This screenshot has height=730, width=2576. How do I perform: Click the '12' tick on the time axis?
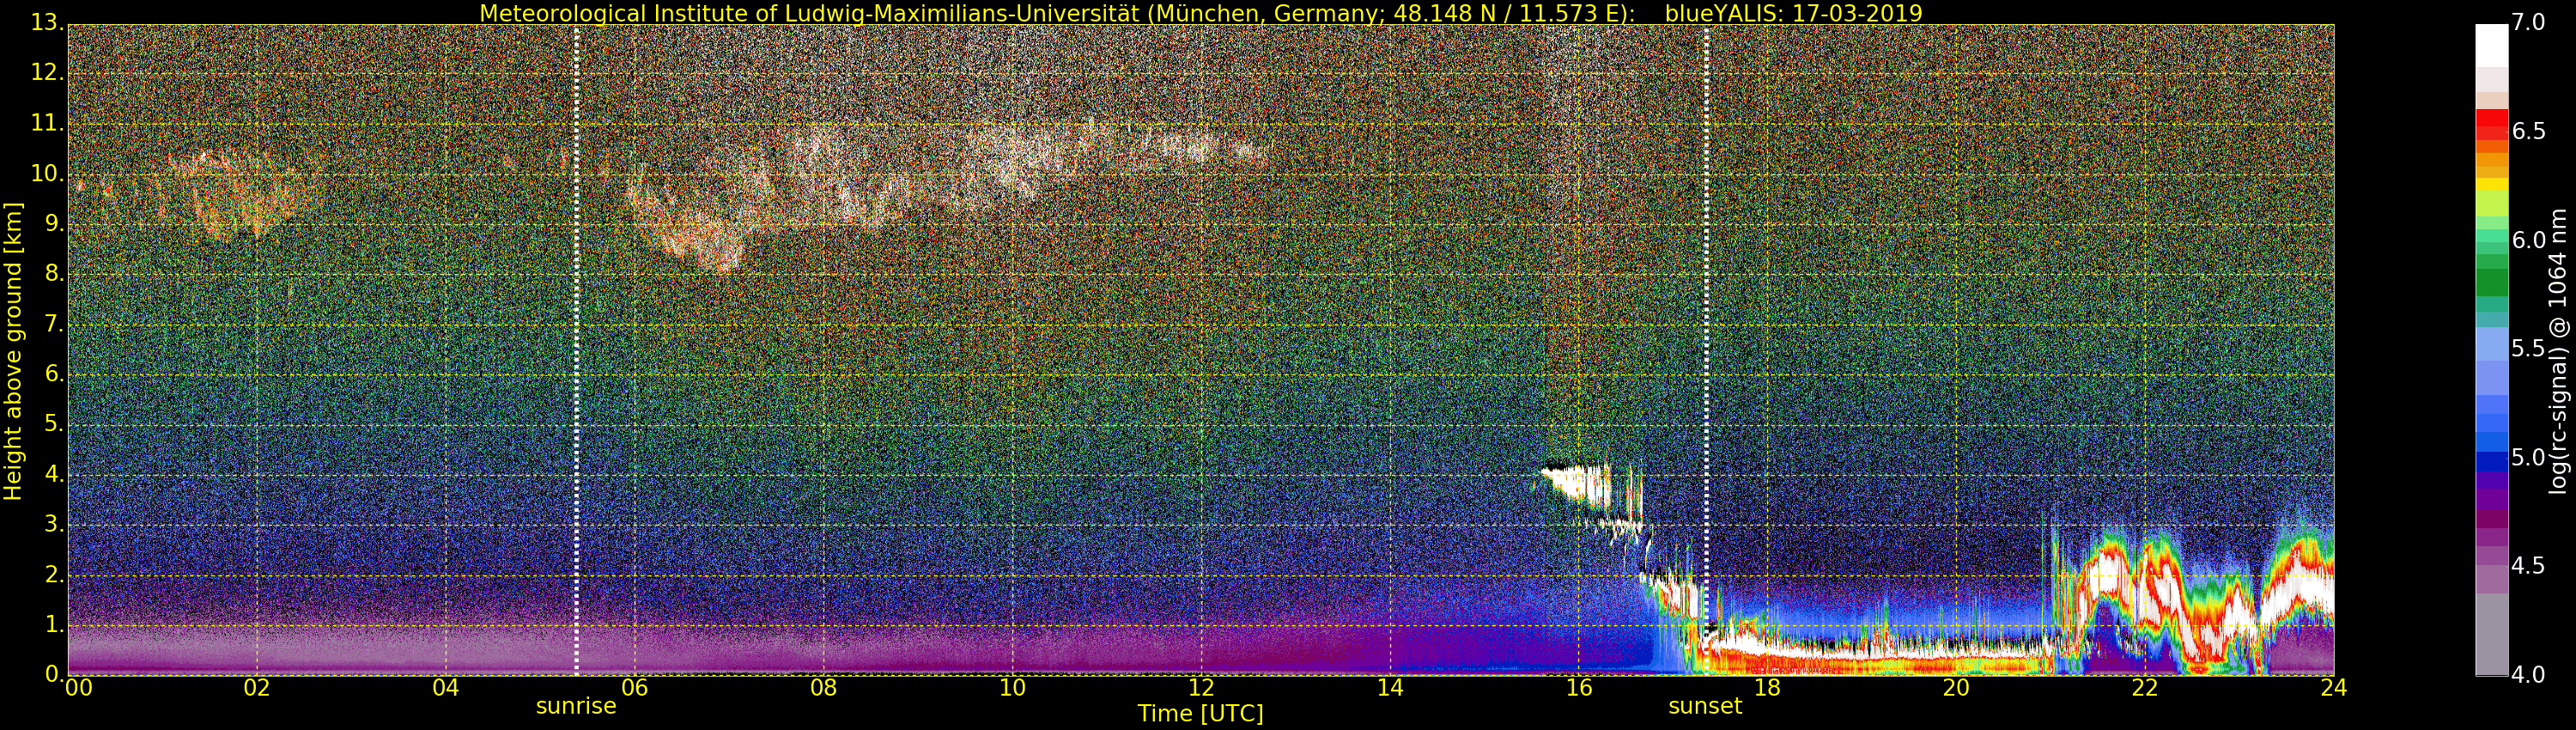tap(1201, 688)
